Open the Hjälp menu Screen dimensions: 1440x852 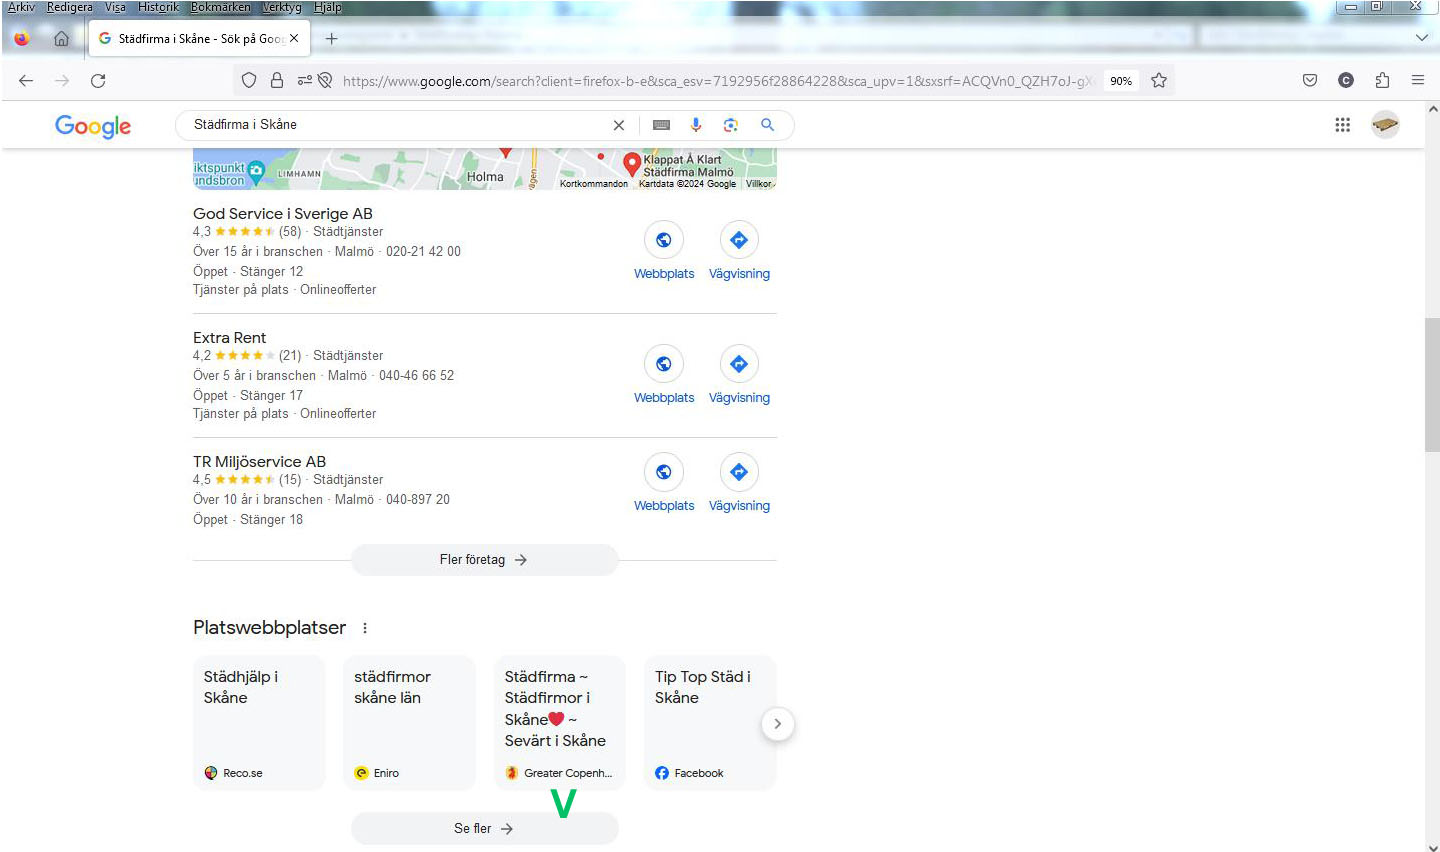[327, 7]
